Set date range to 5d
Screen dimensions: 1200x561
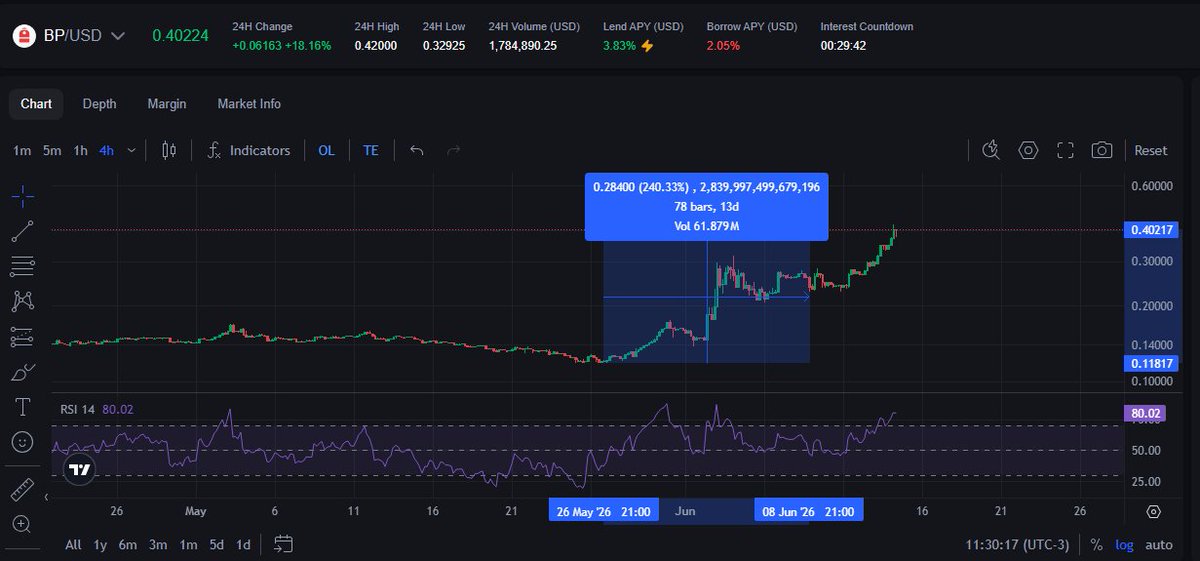click(217, 545)
